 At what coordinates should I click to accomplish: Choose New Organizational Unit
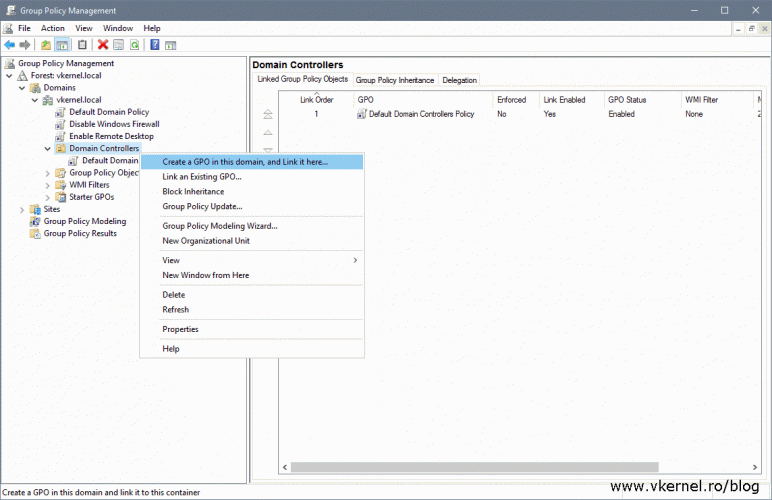pos(252,240)
